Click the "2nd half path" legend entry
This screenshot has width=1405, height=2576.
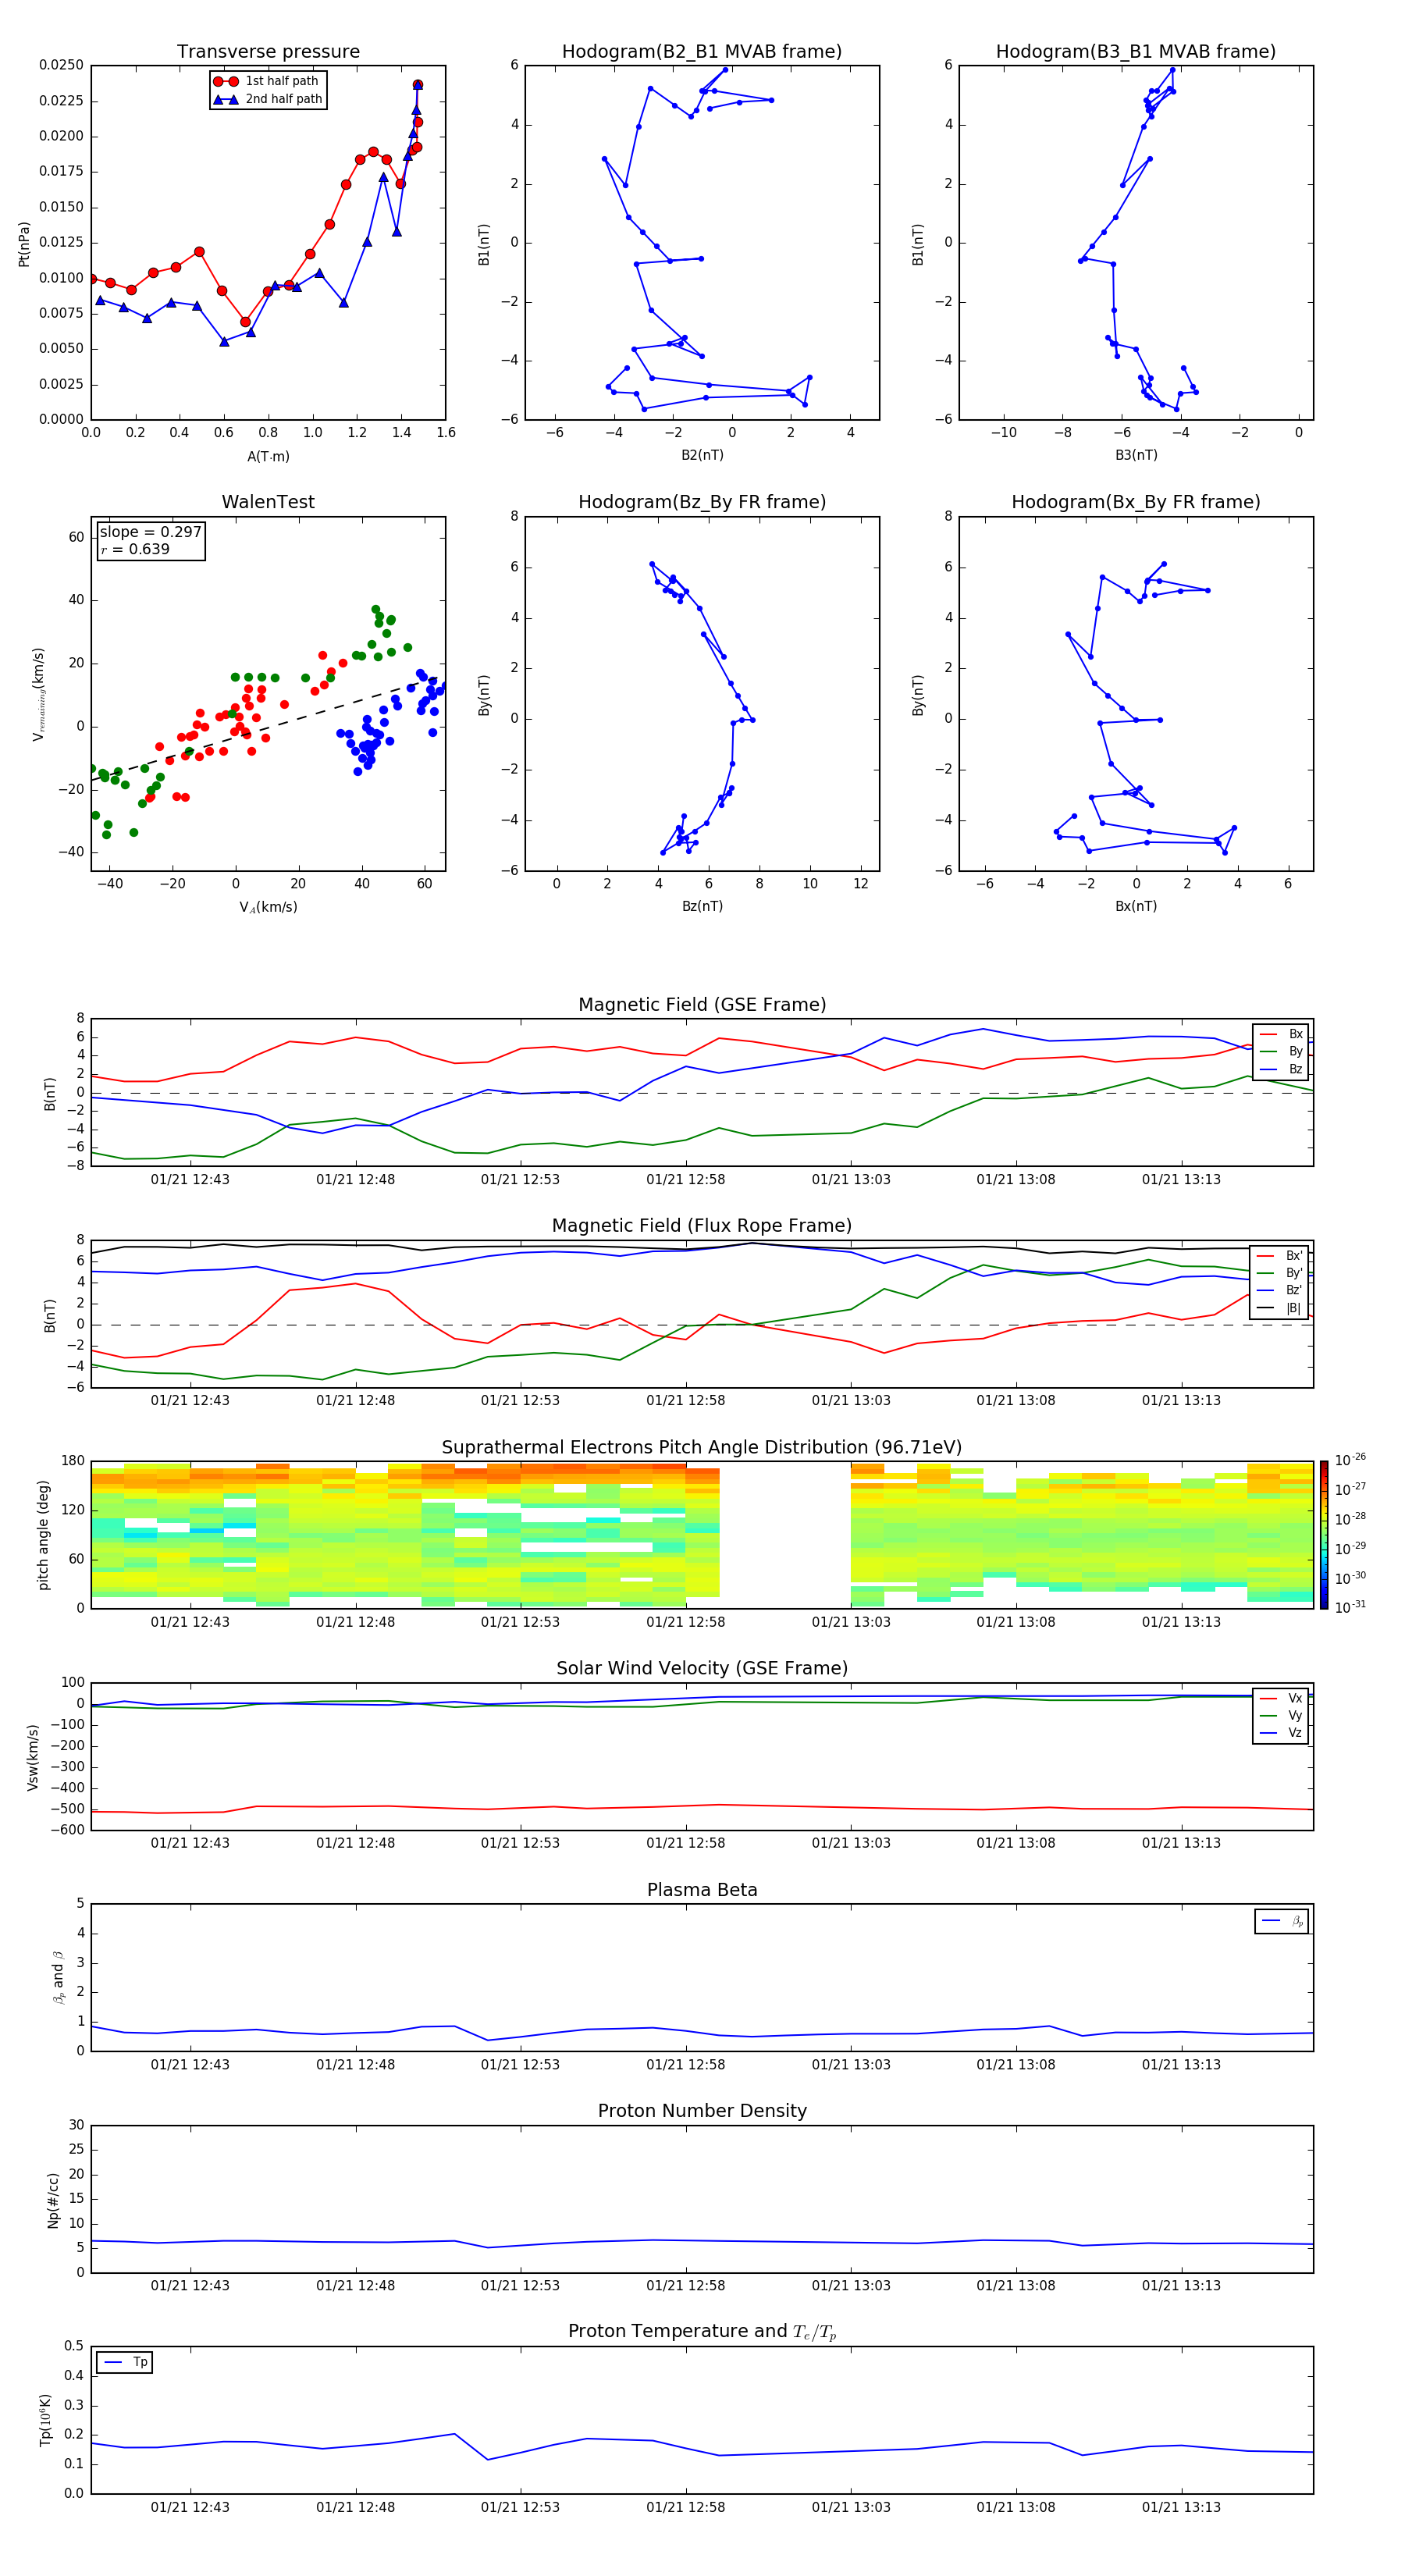click(267, 99)
